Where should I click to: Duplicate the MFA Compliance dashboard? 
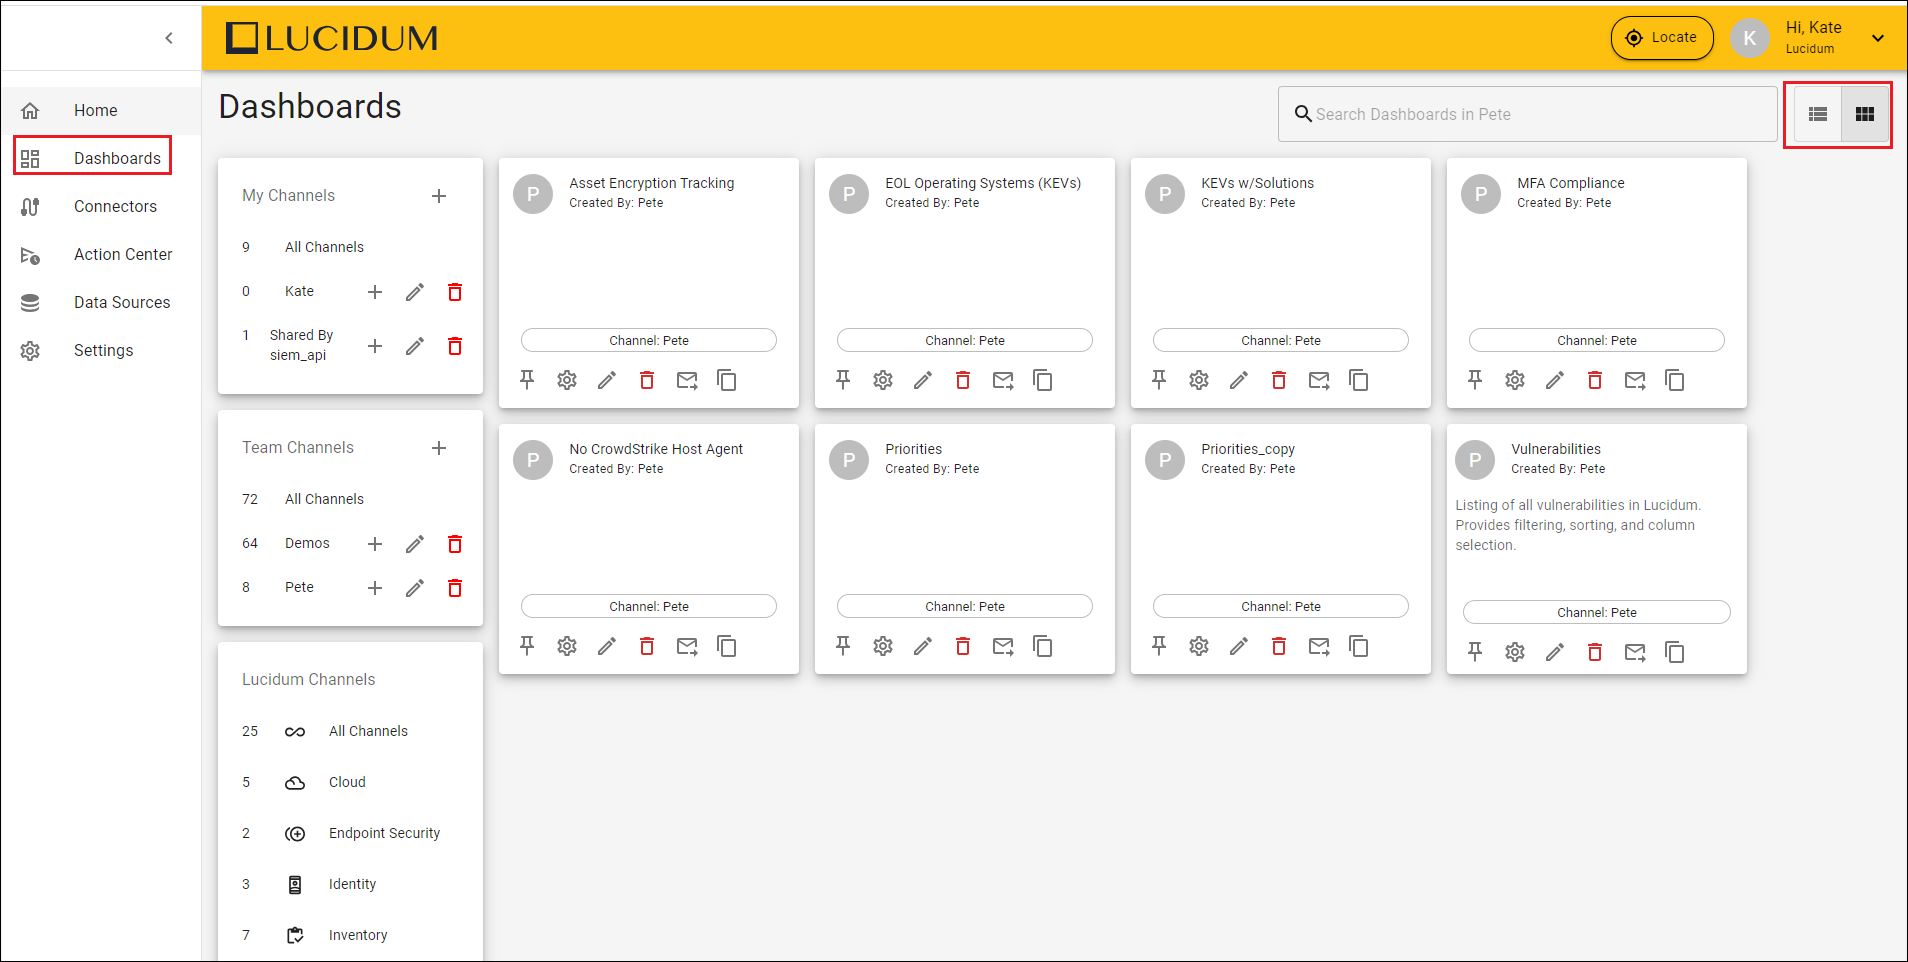(1675, 380)
